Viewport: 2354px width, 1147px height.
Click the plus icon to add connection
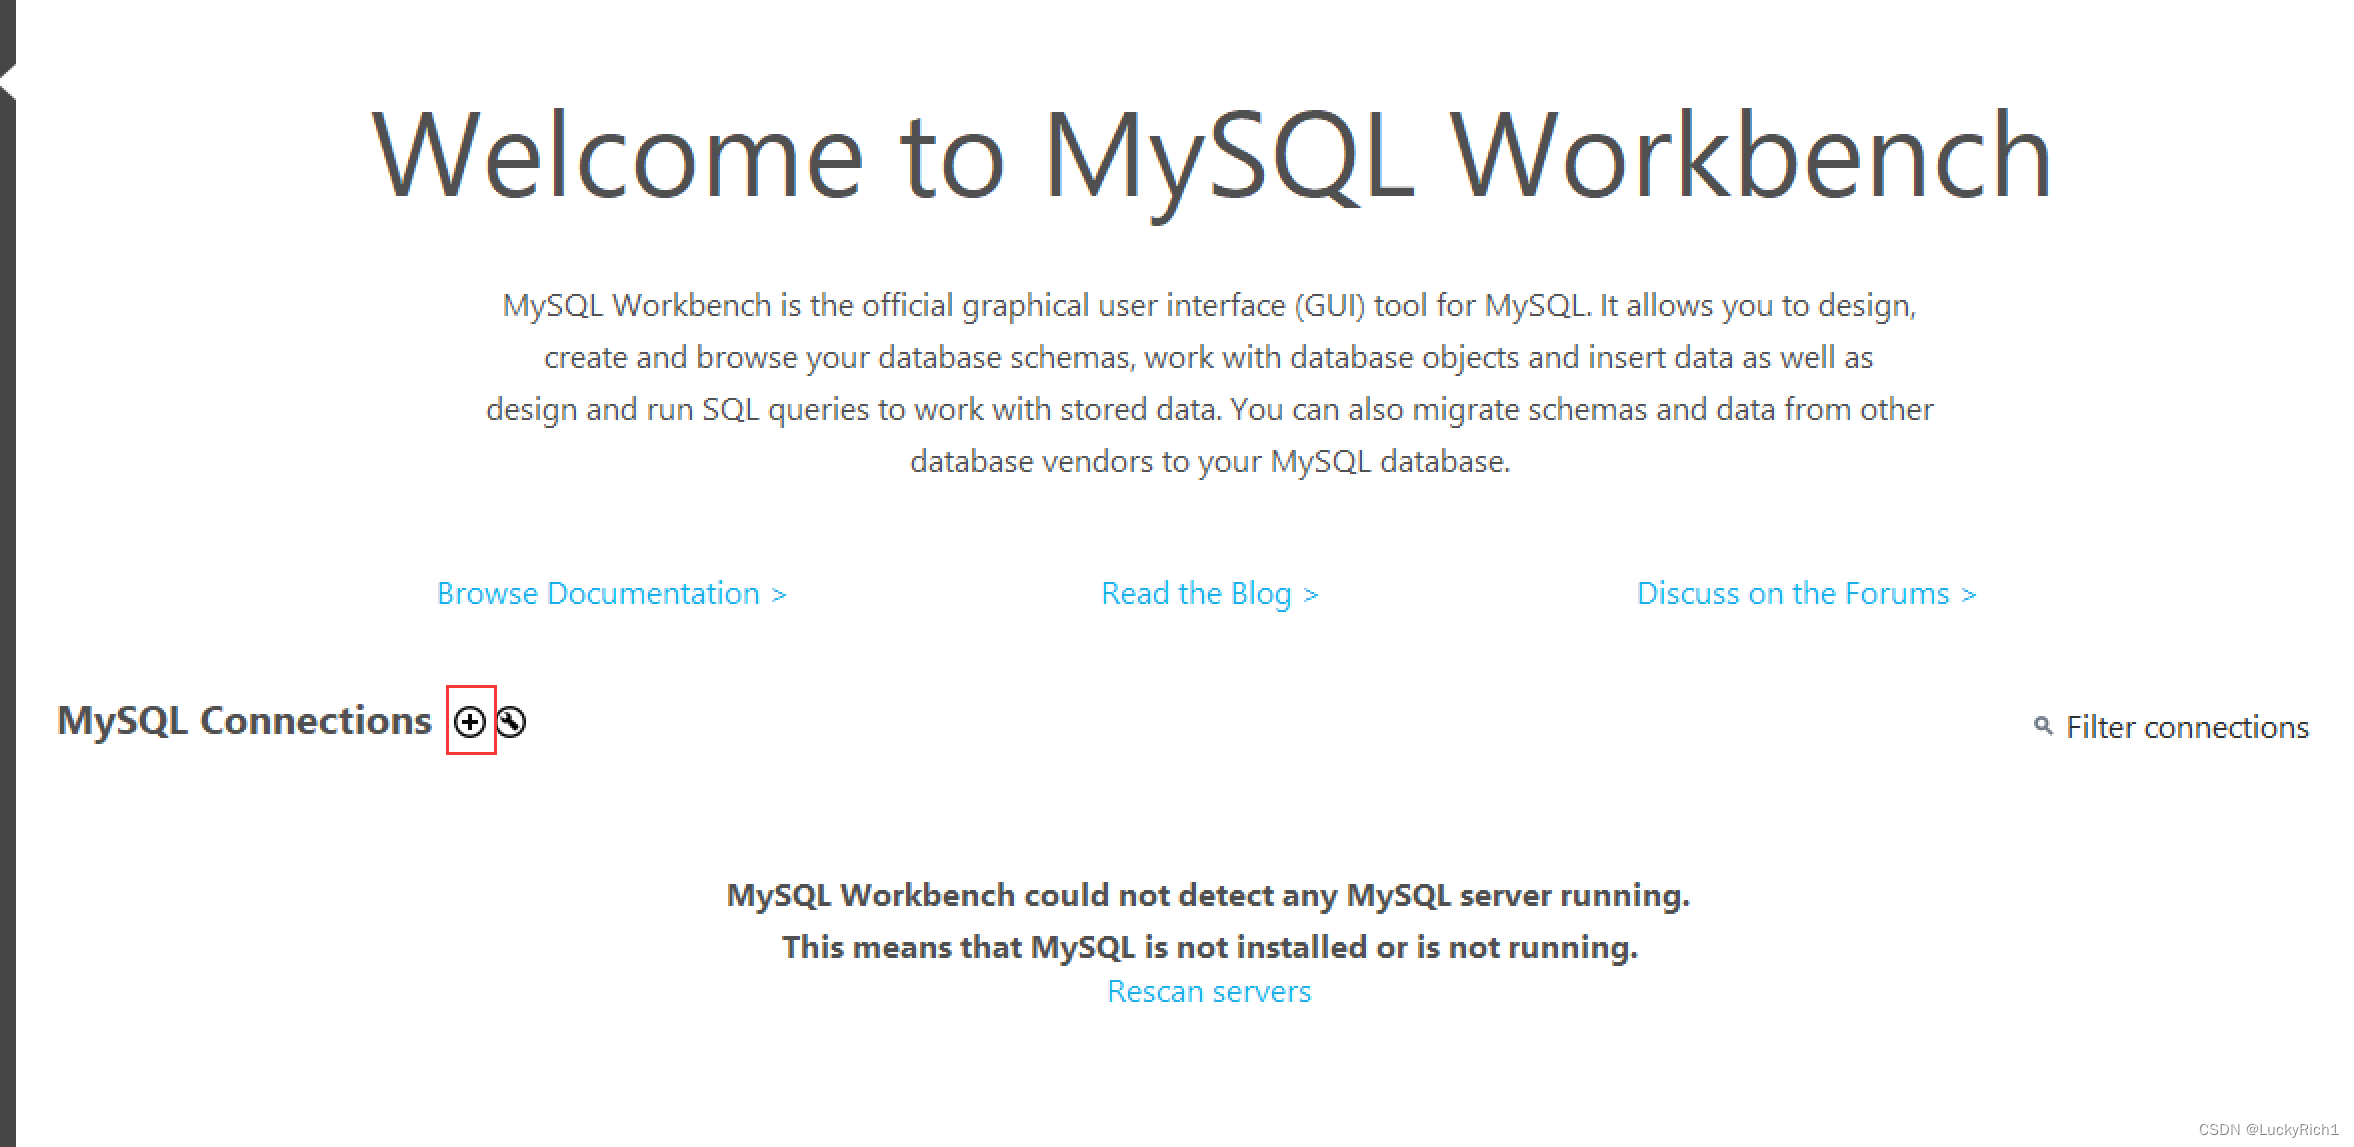[469, 721]
